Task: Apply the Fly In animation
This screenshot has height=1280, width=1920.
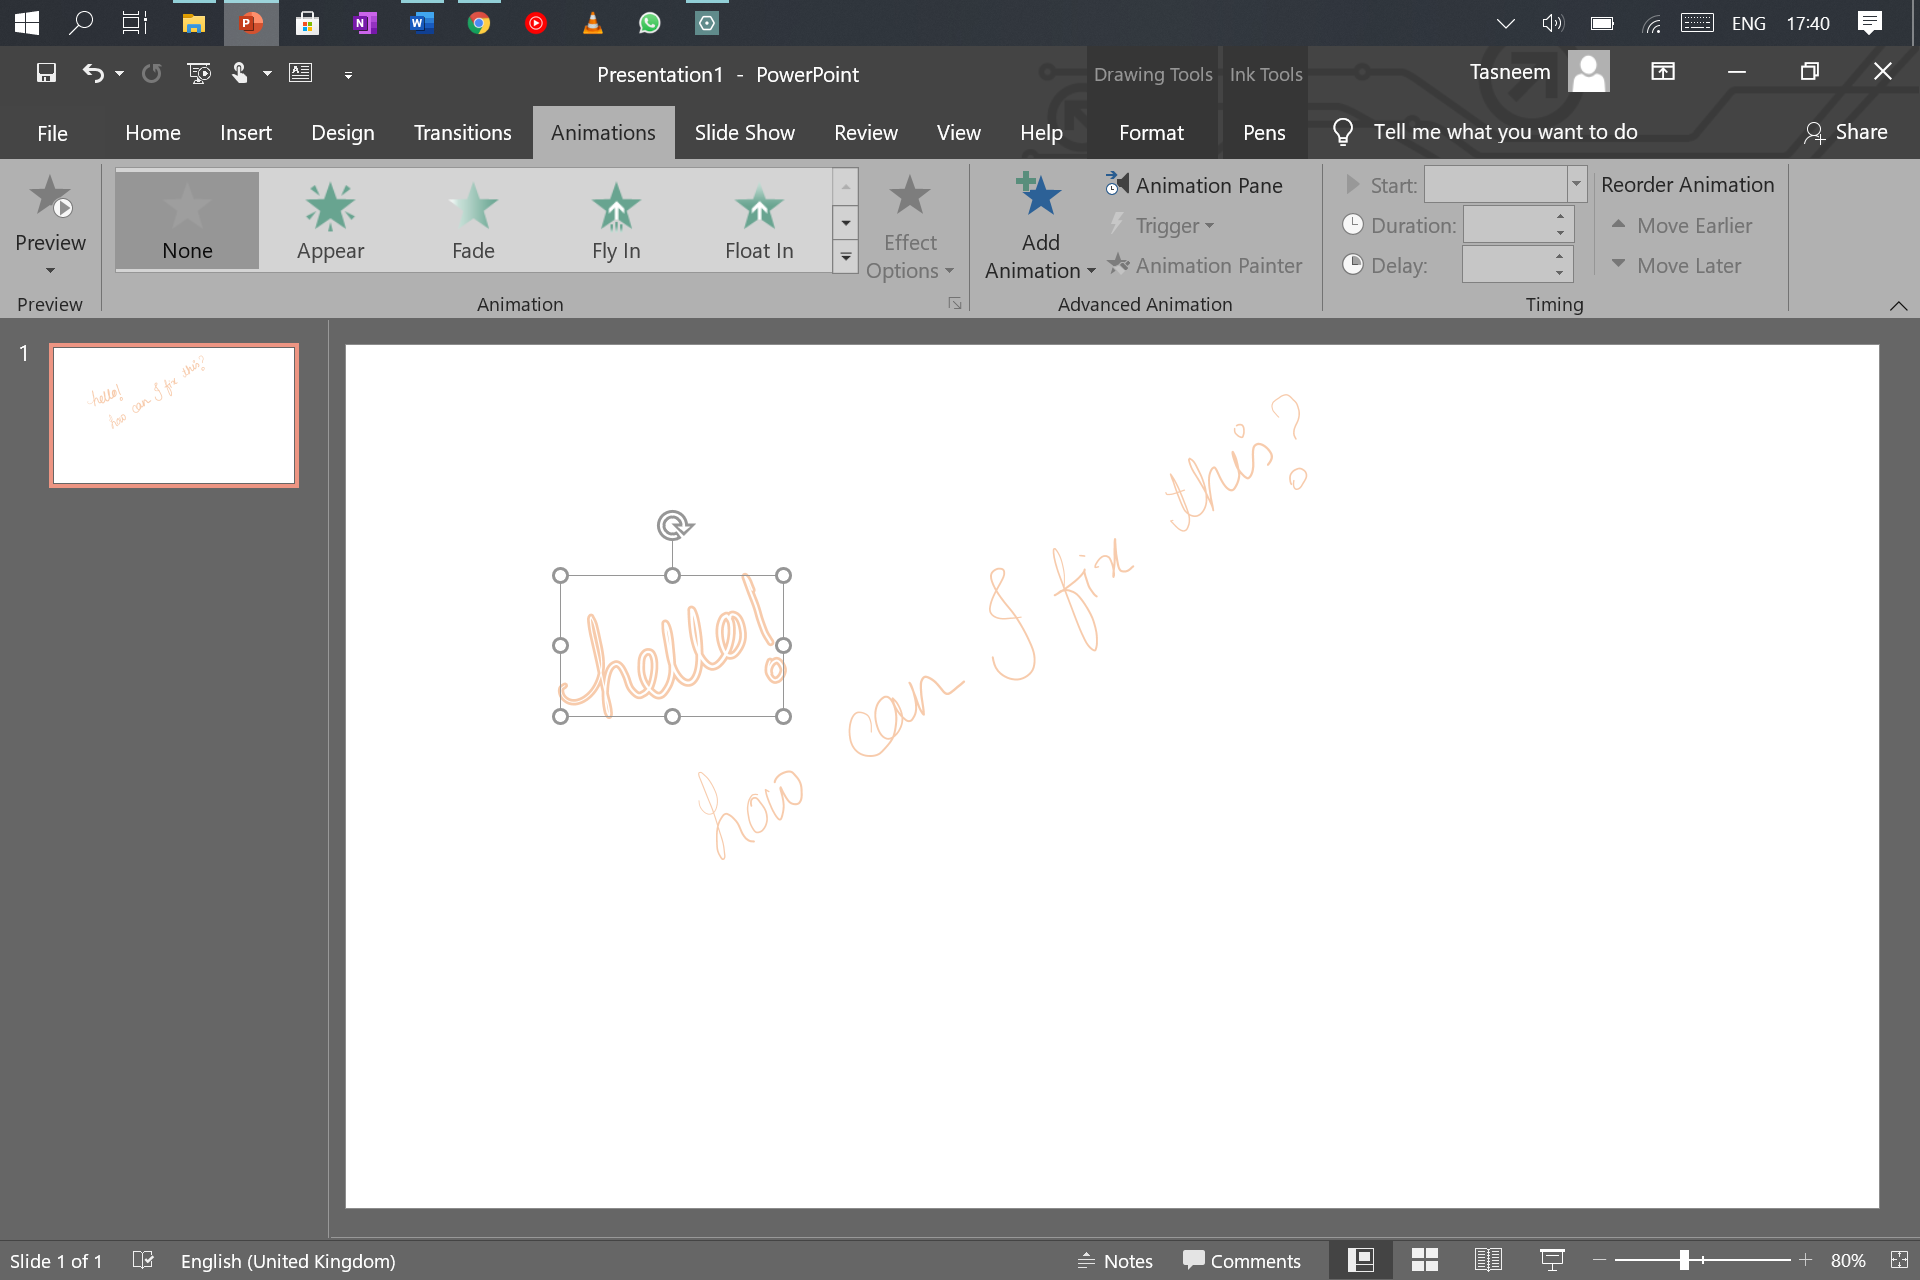Action: 616,220
